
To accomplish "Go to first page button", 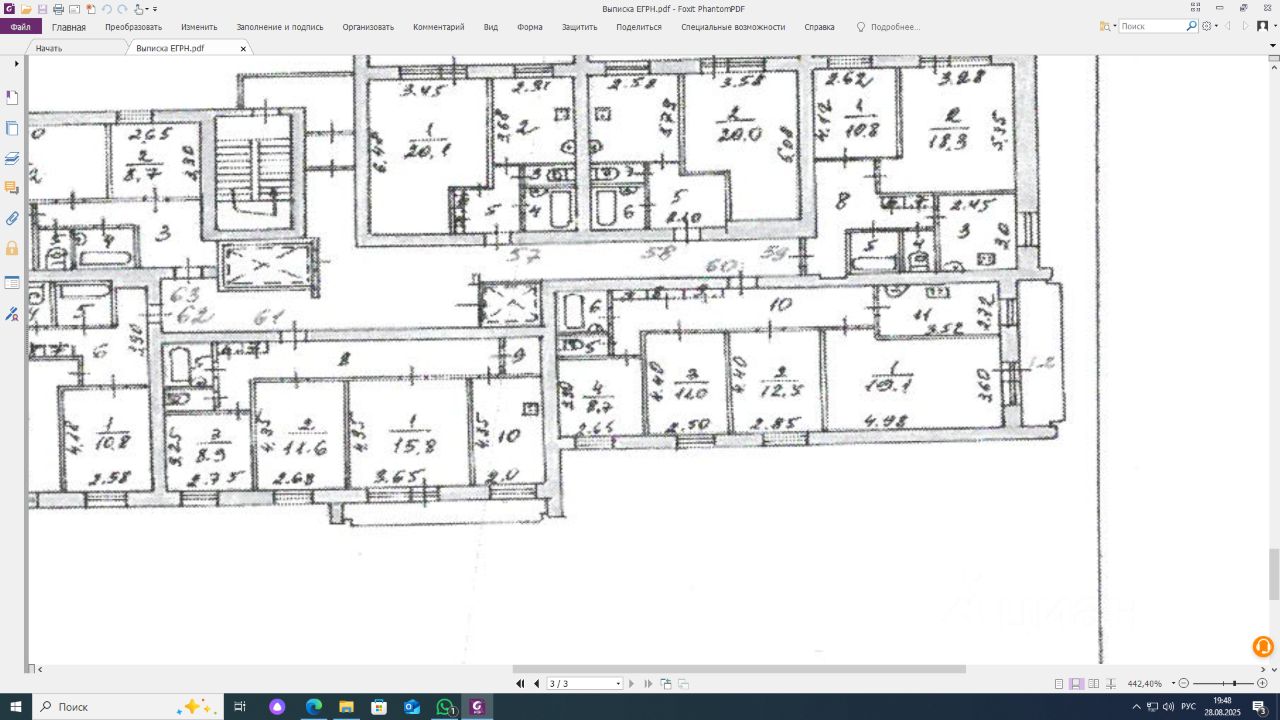I will coord(520,684).
